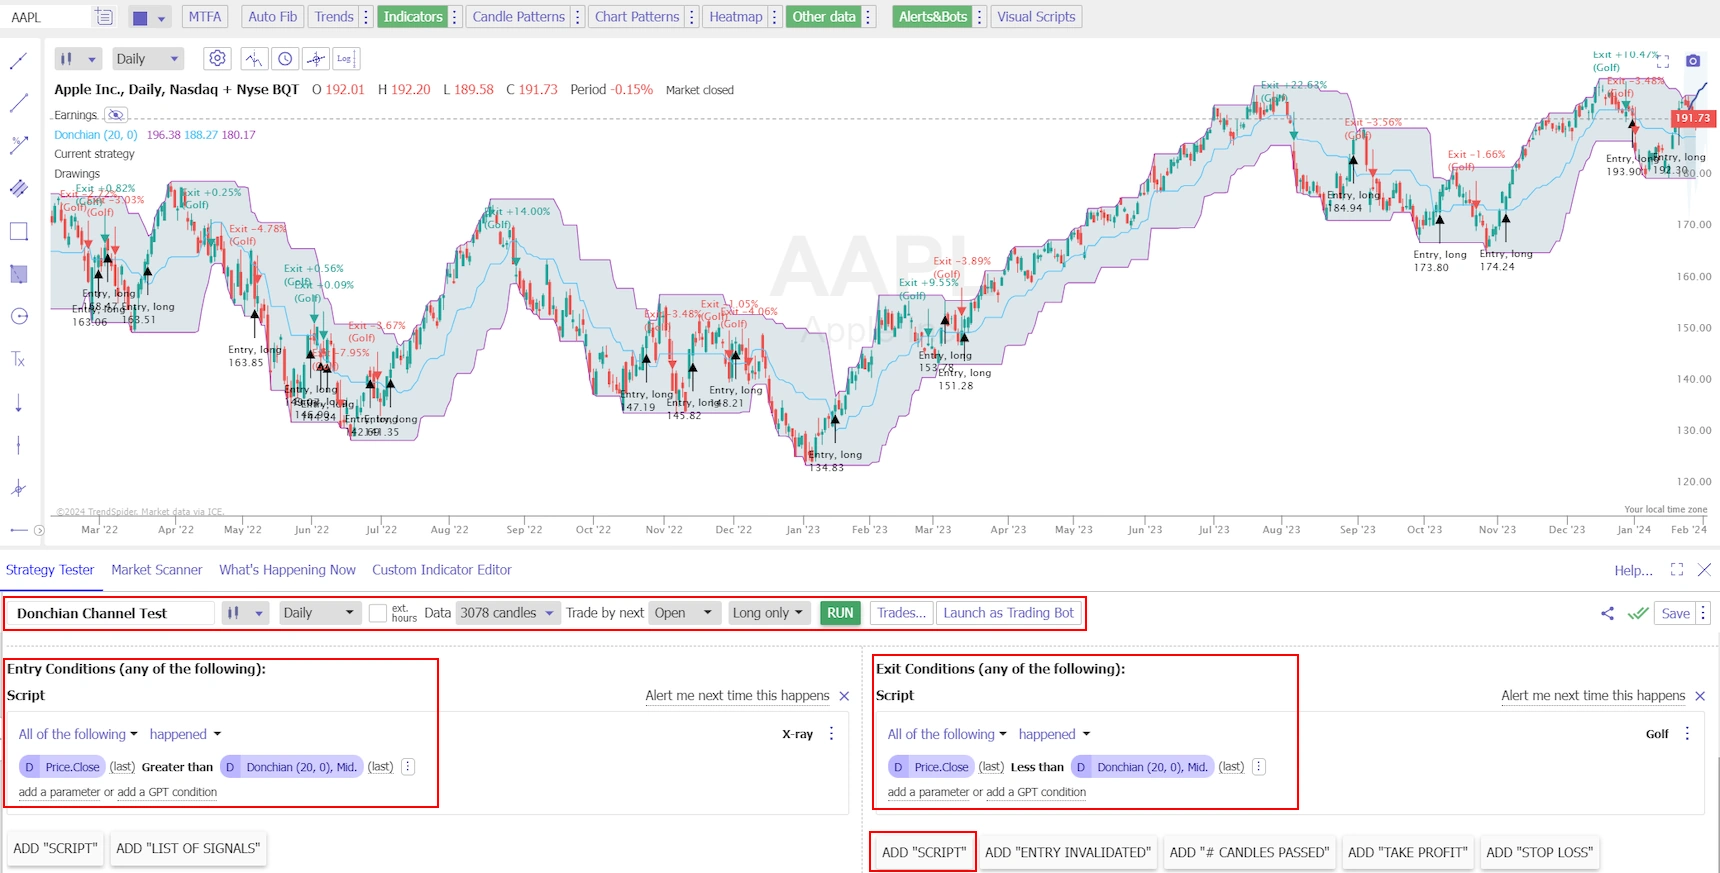This screenshot has width=1720, height=873.
Task: Select the circle drawing tool
Action: [x=18, y=316]
